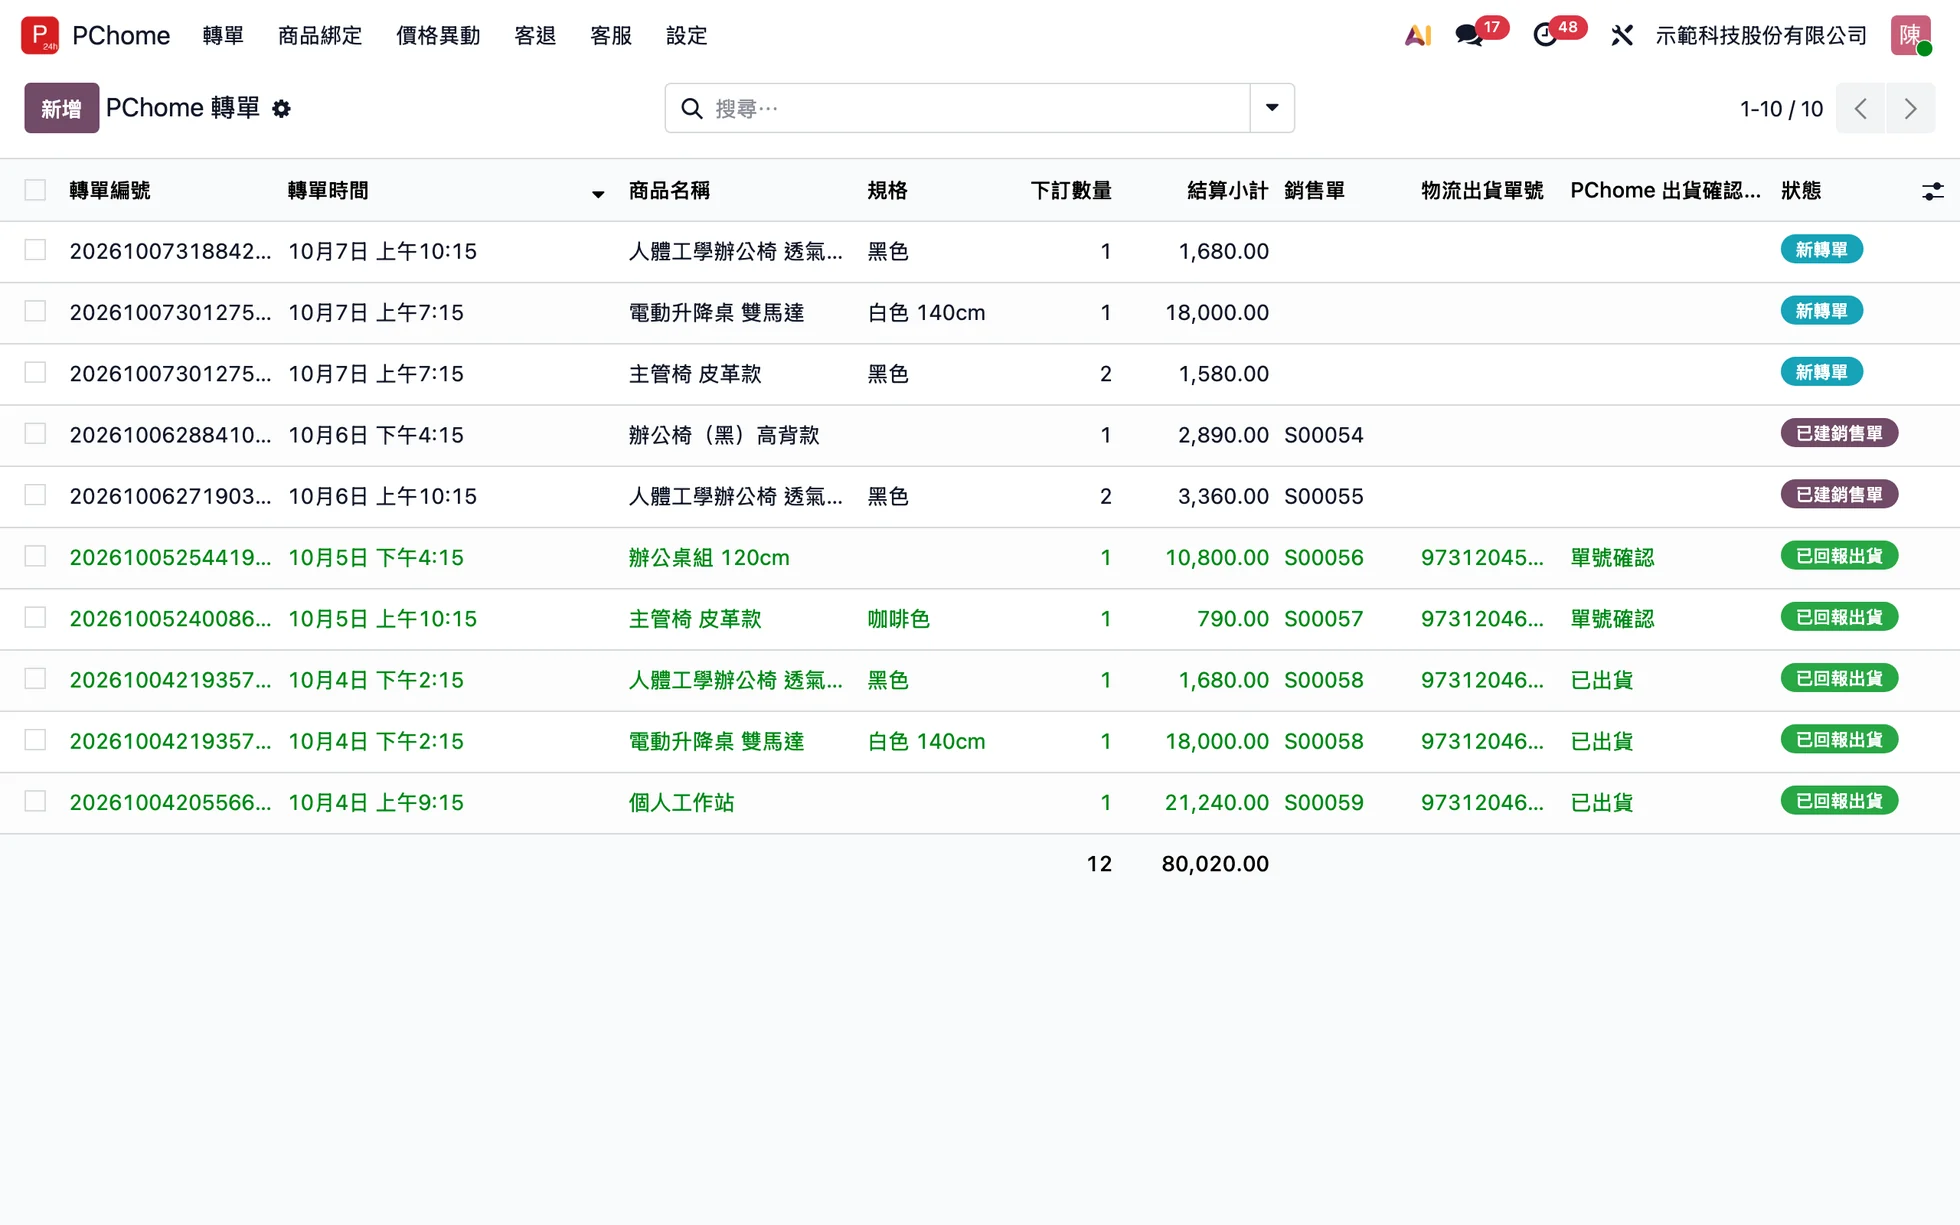Click the 咖啡色 spec cell
Screen dimensions: 1960x1225
pyautogui.click(x=898, y=619)
